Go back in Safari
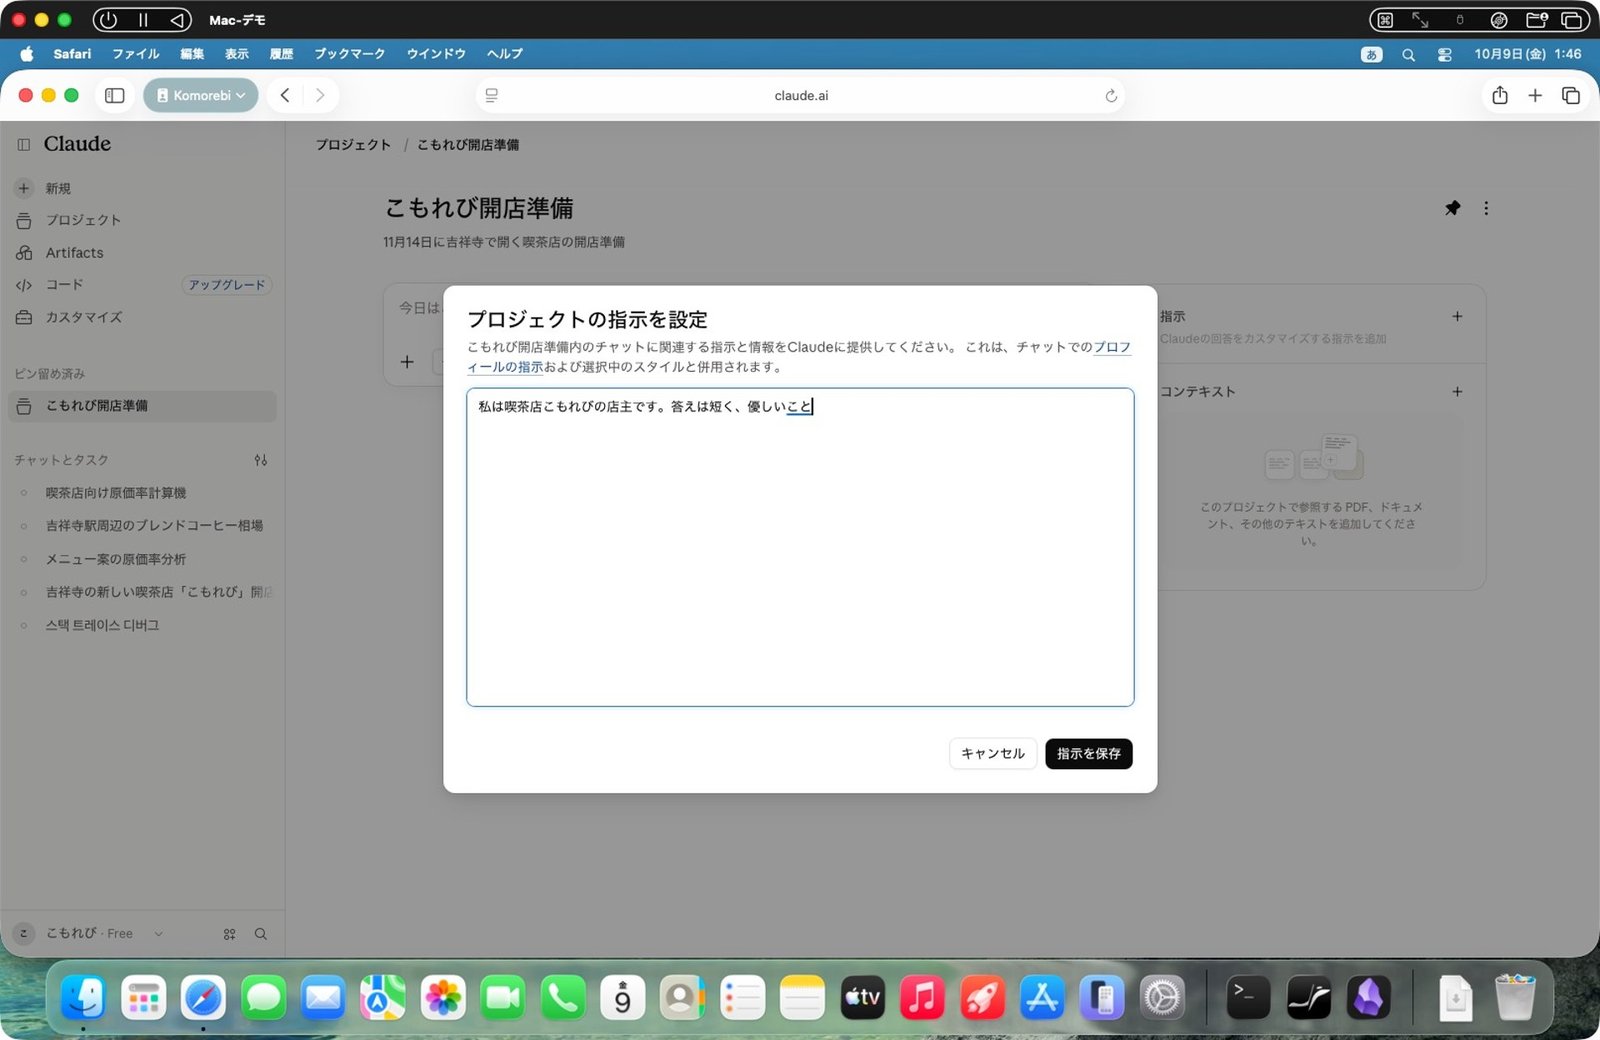The height and width of the screenshot is (1040, 1600). (x=285, y=96)
